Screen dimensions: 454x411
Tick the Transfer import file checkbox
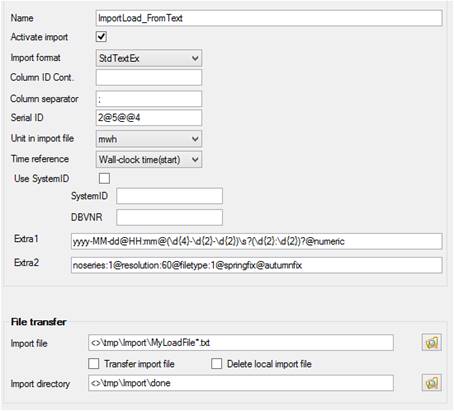point(94,363)
